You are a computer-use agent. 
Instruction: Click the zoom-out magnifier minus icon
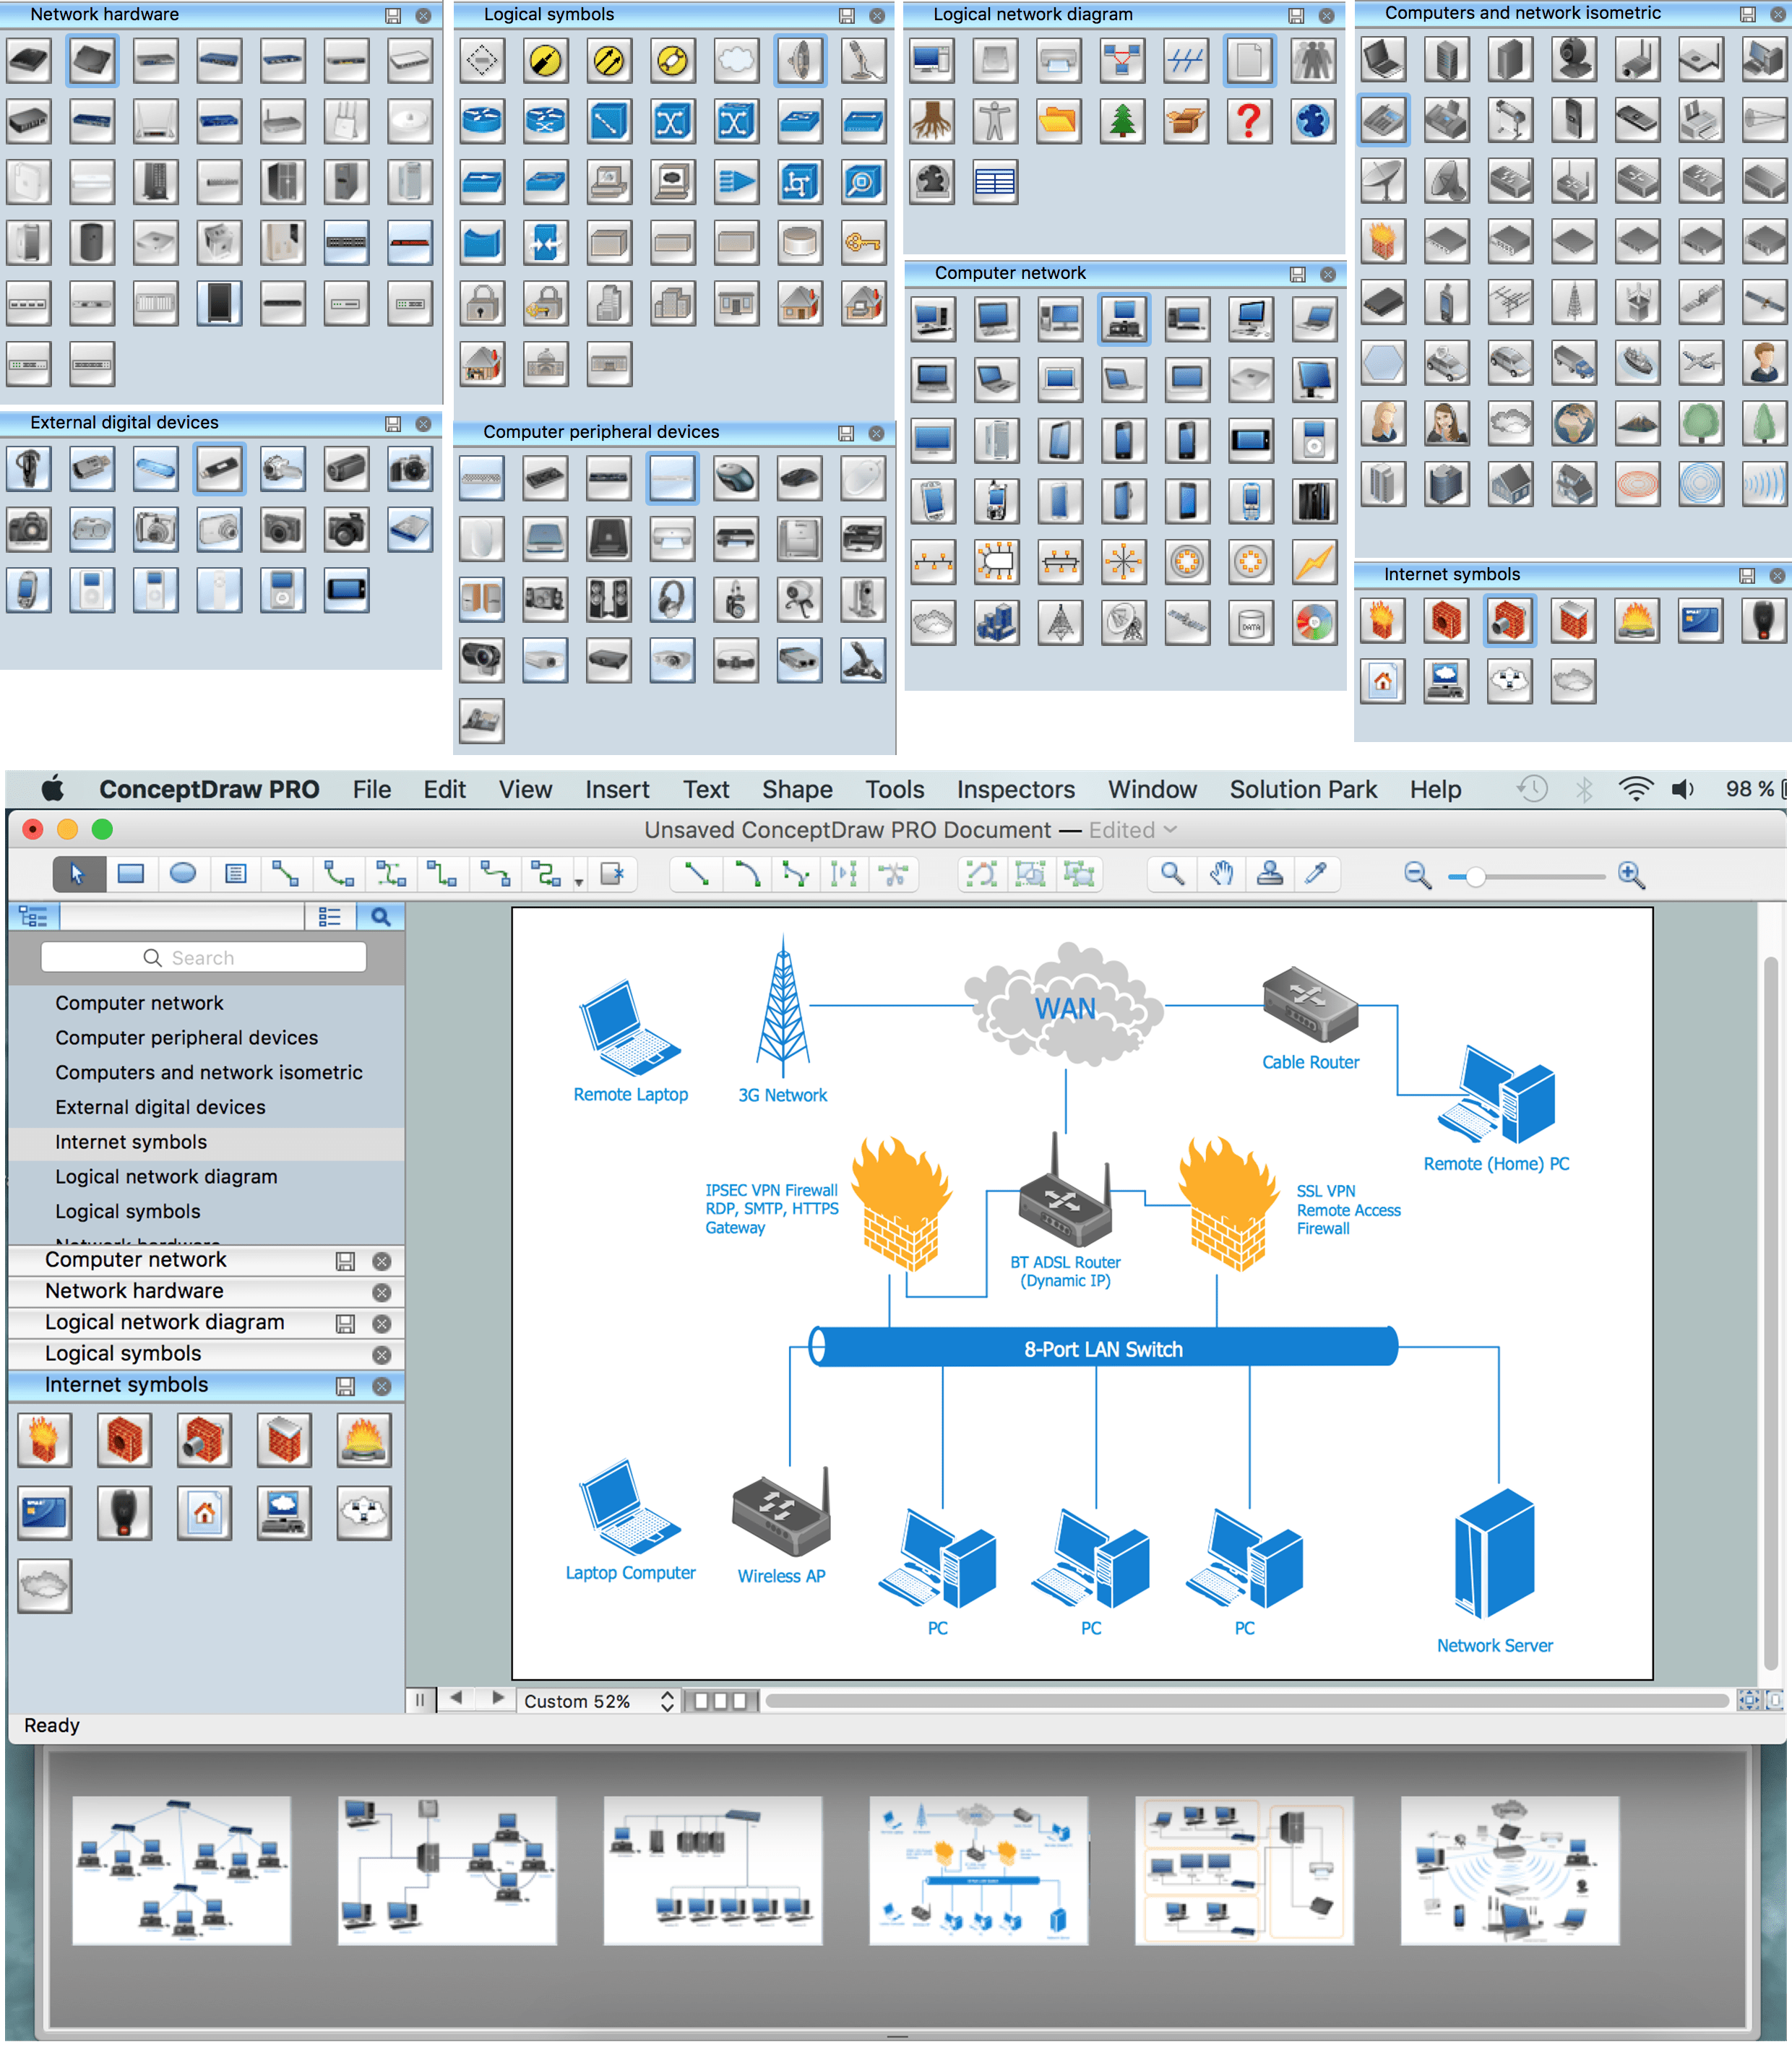(1417, 875)
